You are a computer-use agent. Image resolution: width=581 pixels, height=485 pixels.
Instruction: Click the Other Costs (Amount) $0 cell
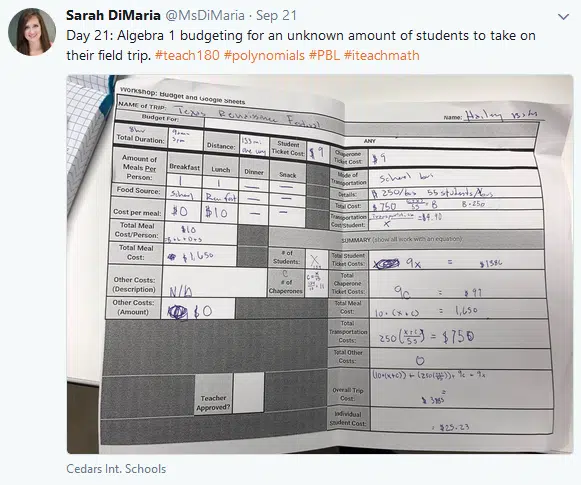[198, 309]
